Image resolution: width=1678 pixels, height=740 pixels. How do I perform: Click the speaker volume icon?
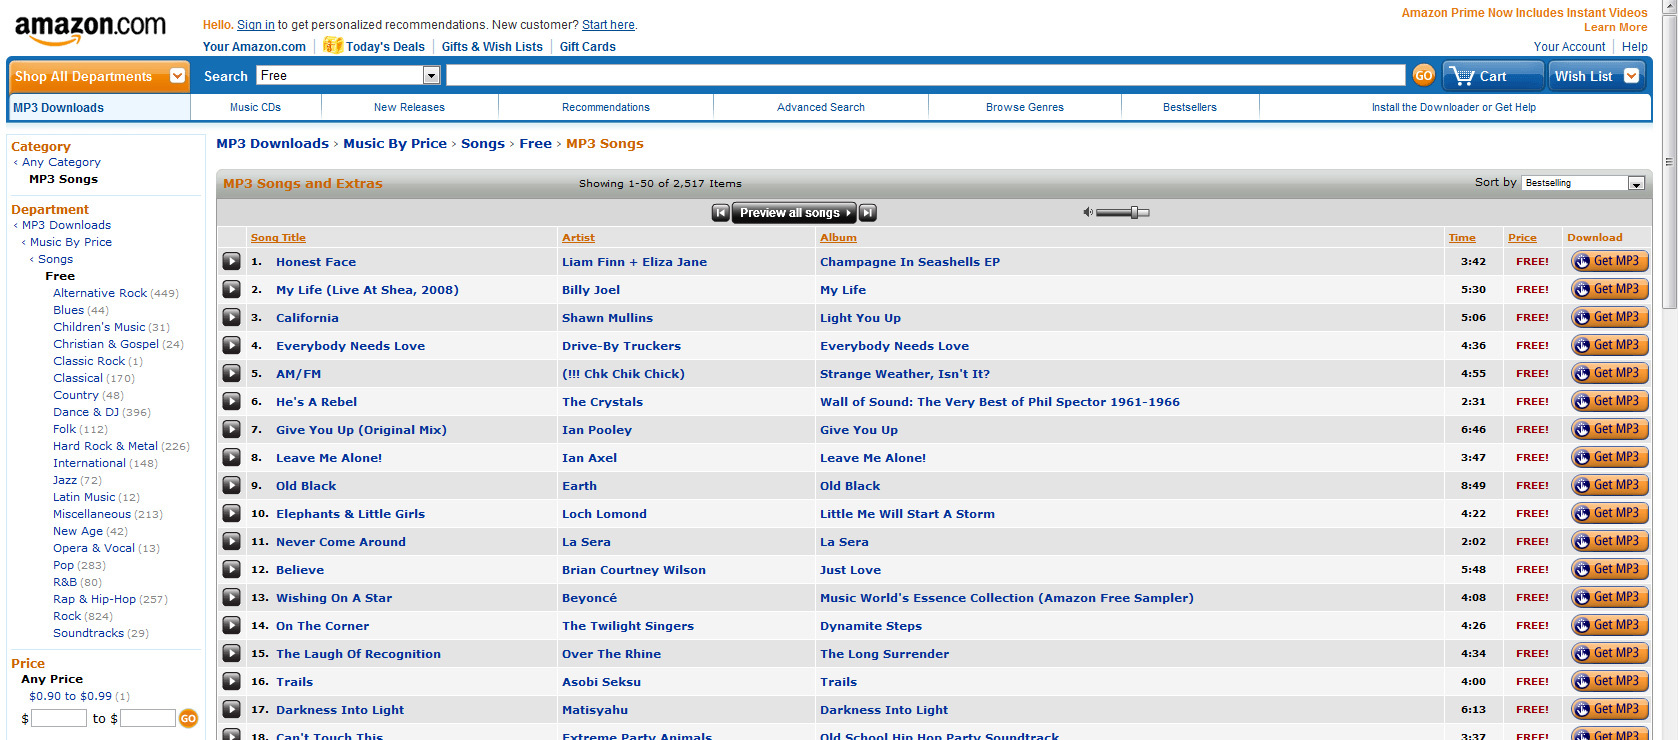tap(1088, 212)
